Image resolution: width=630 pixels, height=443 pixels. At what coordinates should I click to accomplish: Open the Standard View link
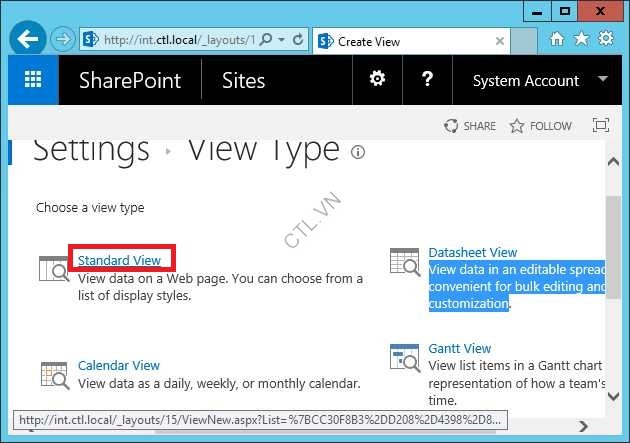(119, 261)
